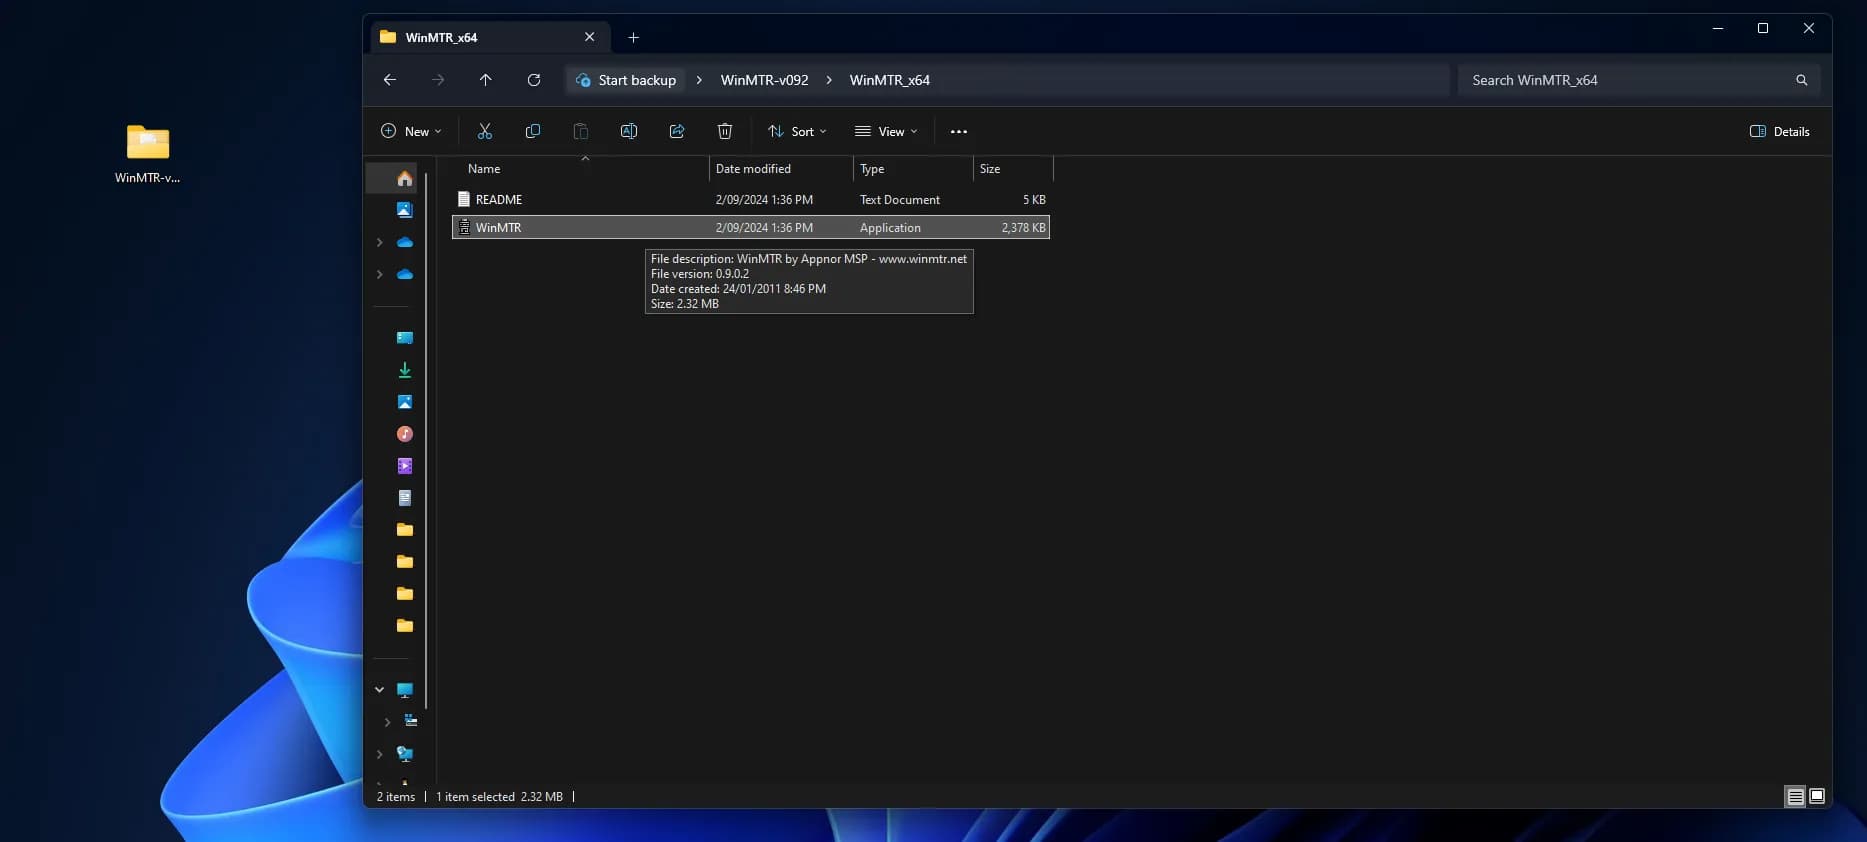Open Music from the sidebar
1867x842 pixels.
click(x=405, y=434)
